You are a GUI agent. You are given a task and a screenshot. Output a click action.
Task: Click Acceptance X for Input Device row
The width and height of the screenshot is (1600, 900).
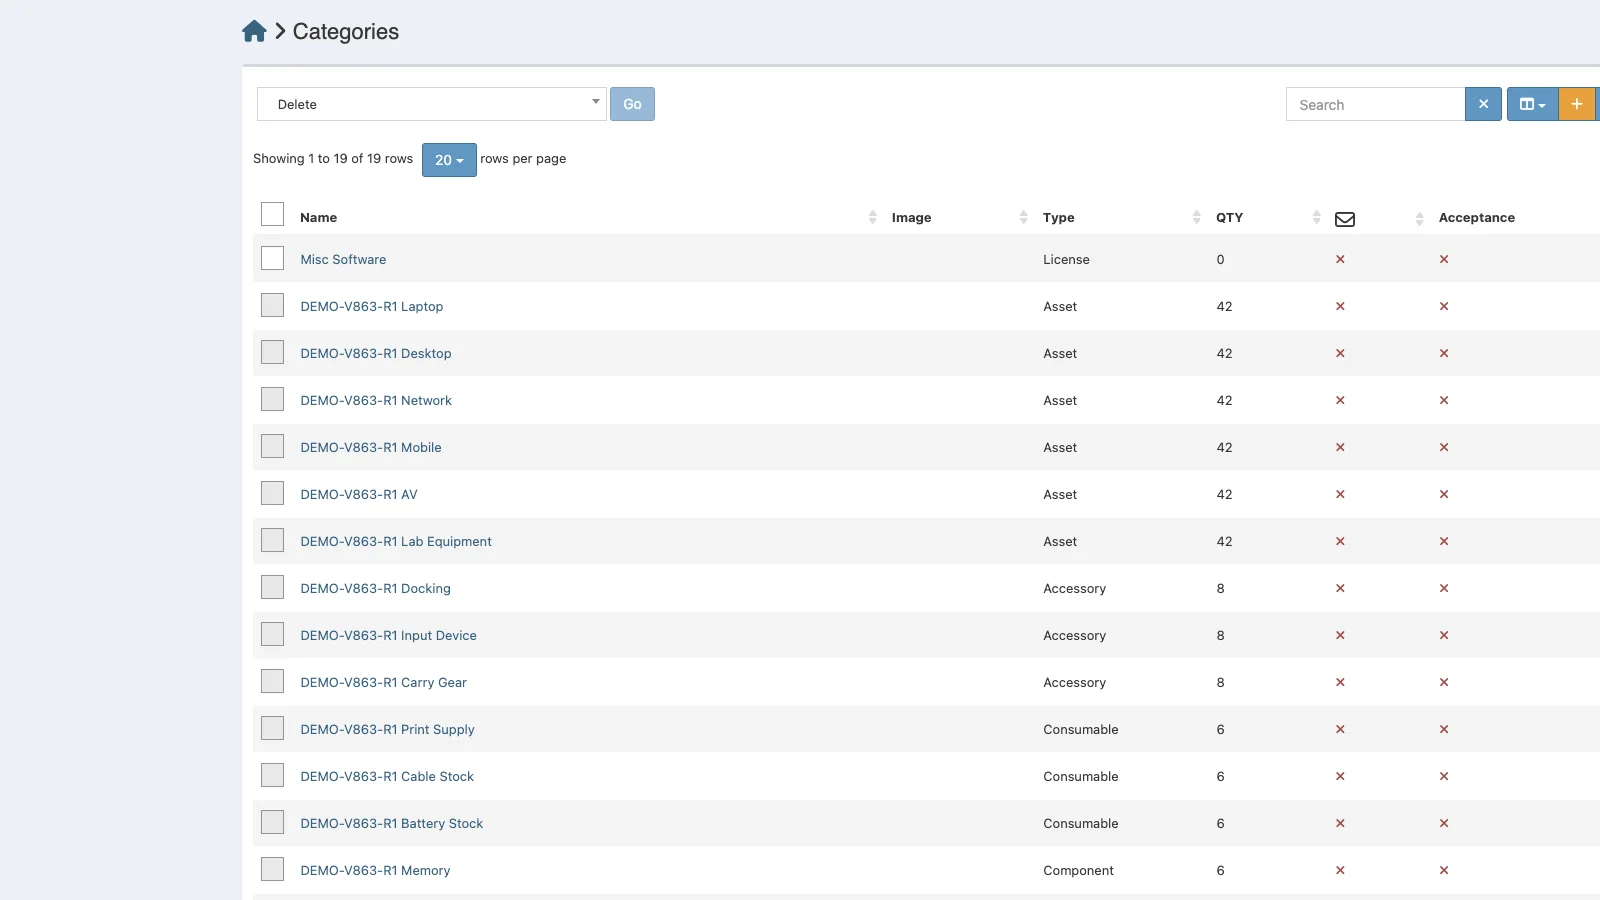[x=1444, y=635]
